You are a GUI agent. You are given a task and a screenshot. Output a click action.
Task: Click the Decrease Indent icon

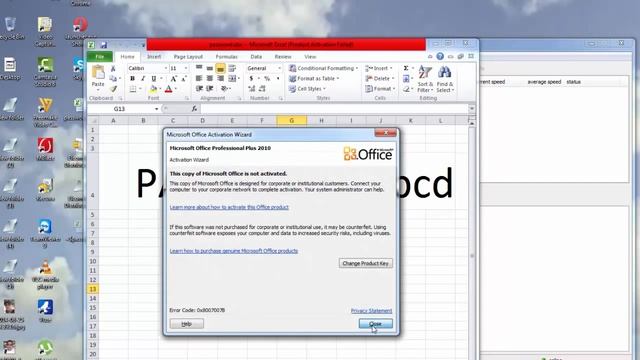pos(199,89)
